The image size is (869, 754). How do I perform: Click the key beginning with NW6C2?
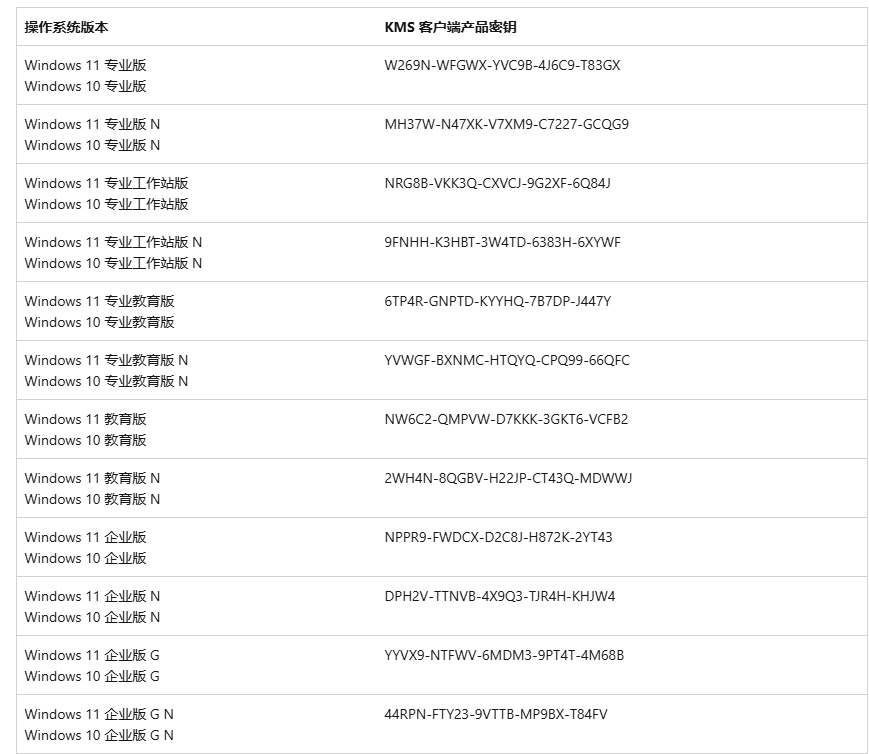(506, 419)
